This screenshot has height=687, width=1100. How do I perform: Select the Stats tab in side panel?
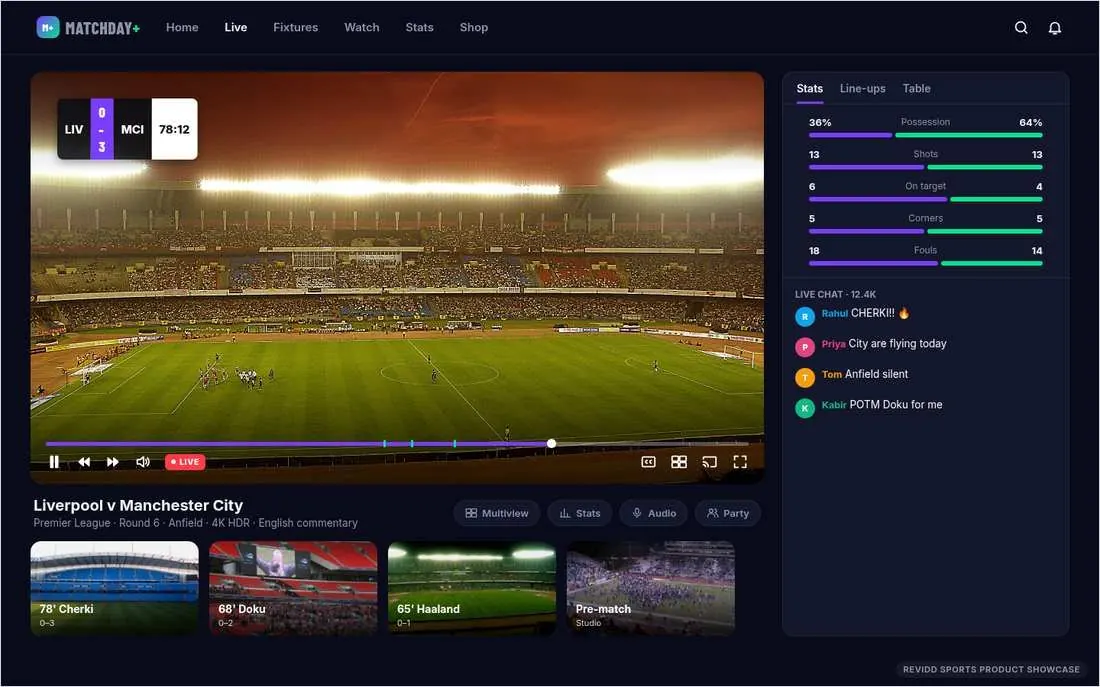810,88
